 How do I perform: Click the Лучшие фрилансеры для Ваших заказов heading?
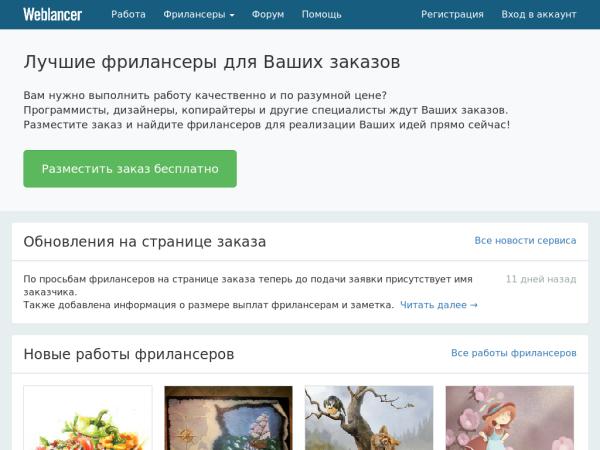click(x=212, y=62)
